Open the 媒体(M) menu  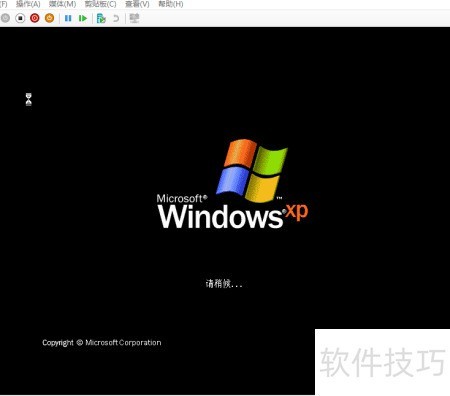pyautogui.click(x=62, y=4)
